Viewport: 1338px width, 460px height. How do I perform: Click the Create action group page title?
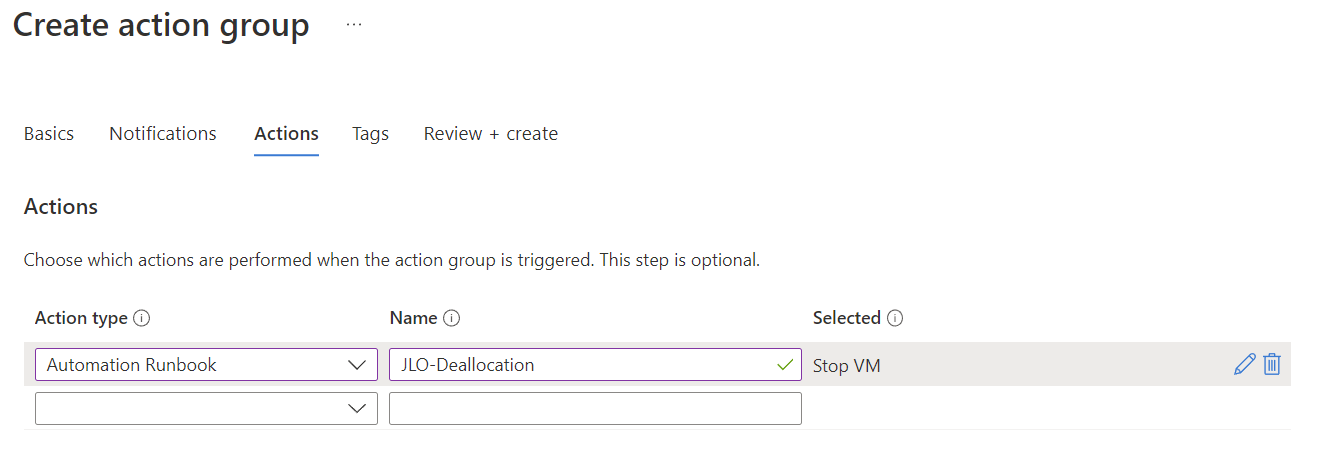click(x=161, y=25)
